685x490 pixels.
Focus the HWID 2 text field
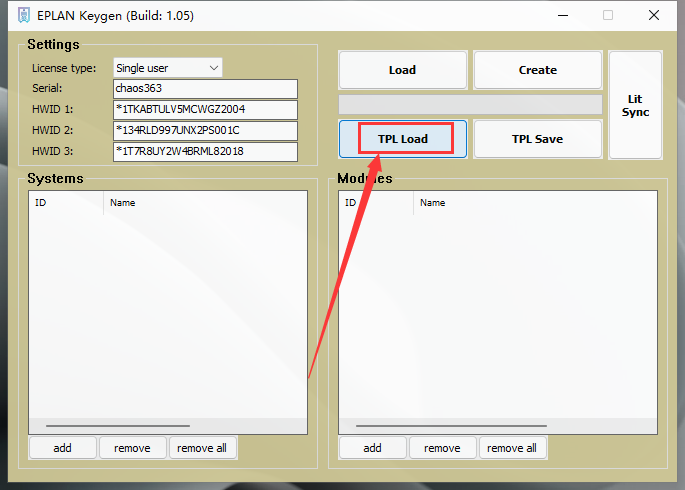(x=205, y=131)
